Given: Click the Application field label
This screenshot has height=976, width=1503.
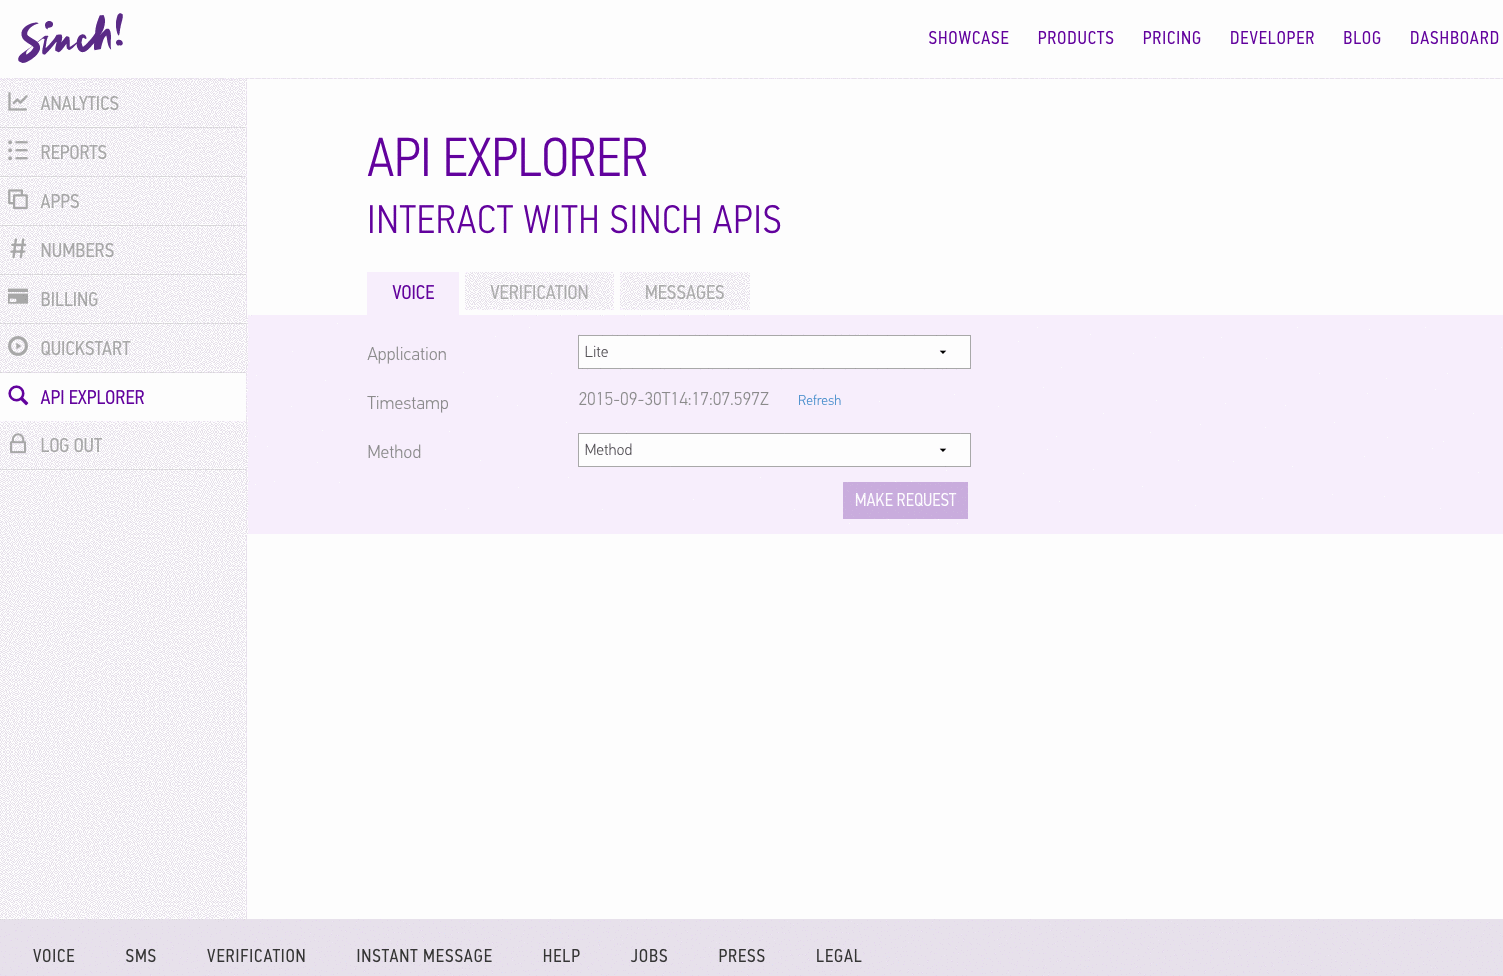Looking at the screenshot, I should 407,354.
